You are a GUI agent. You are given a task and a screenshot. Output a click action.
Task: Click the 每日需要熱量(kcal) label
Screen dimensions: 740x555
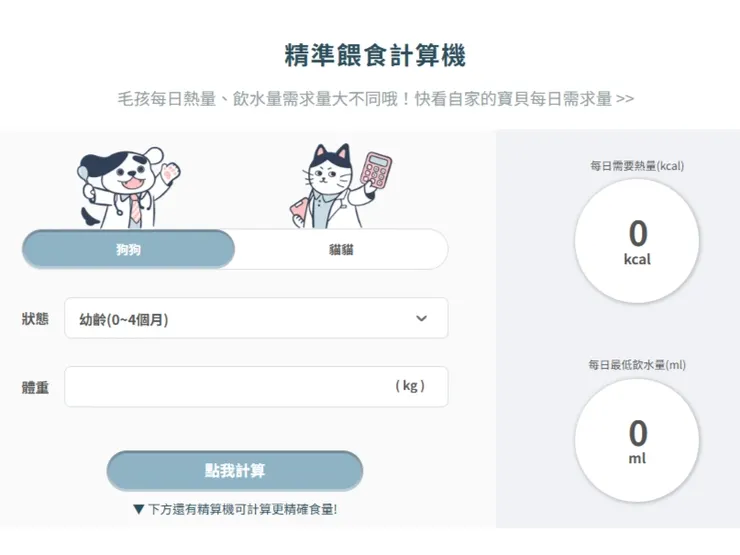pyautogui.click(x=637, y=166)
